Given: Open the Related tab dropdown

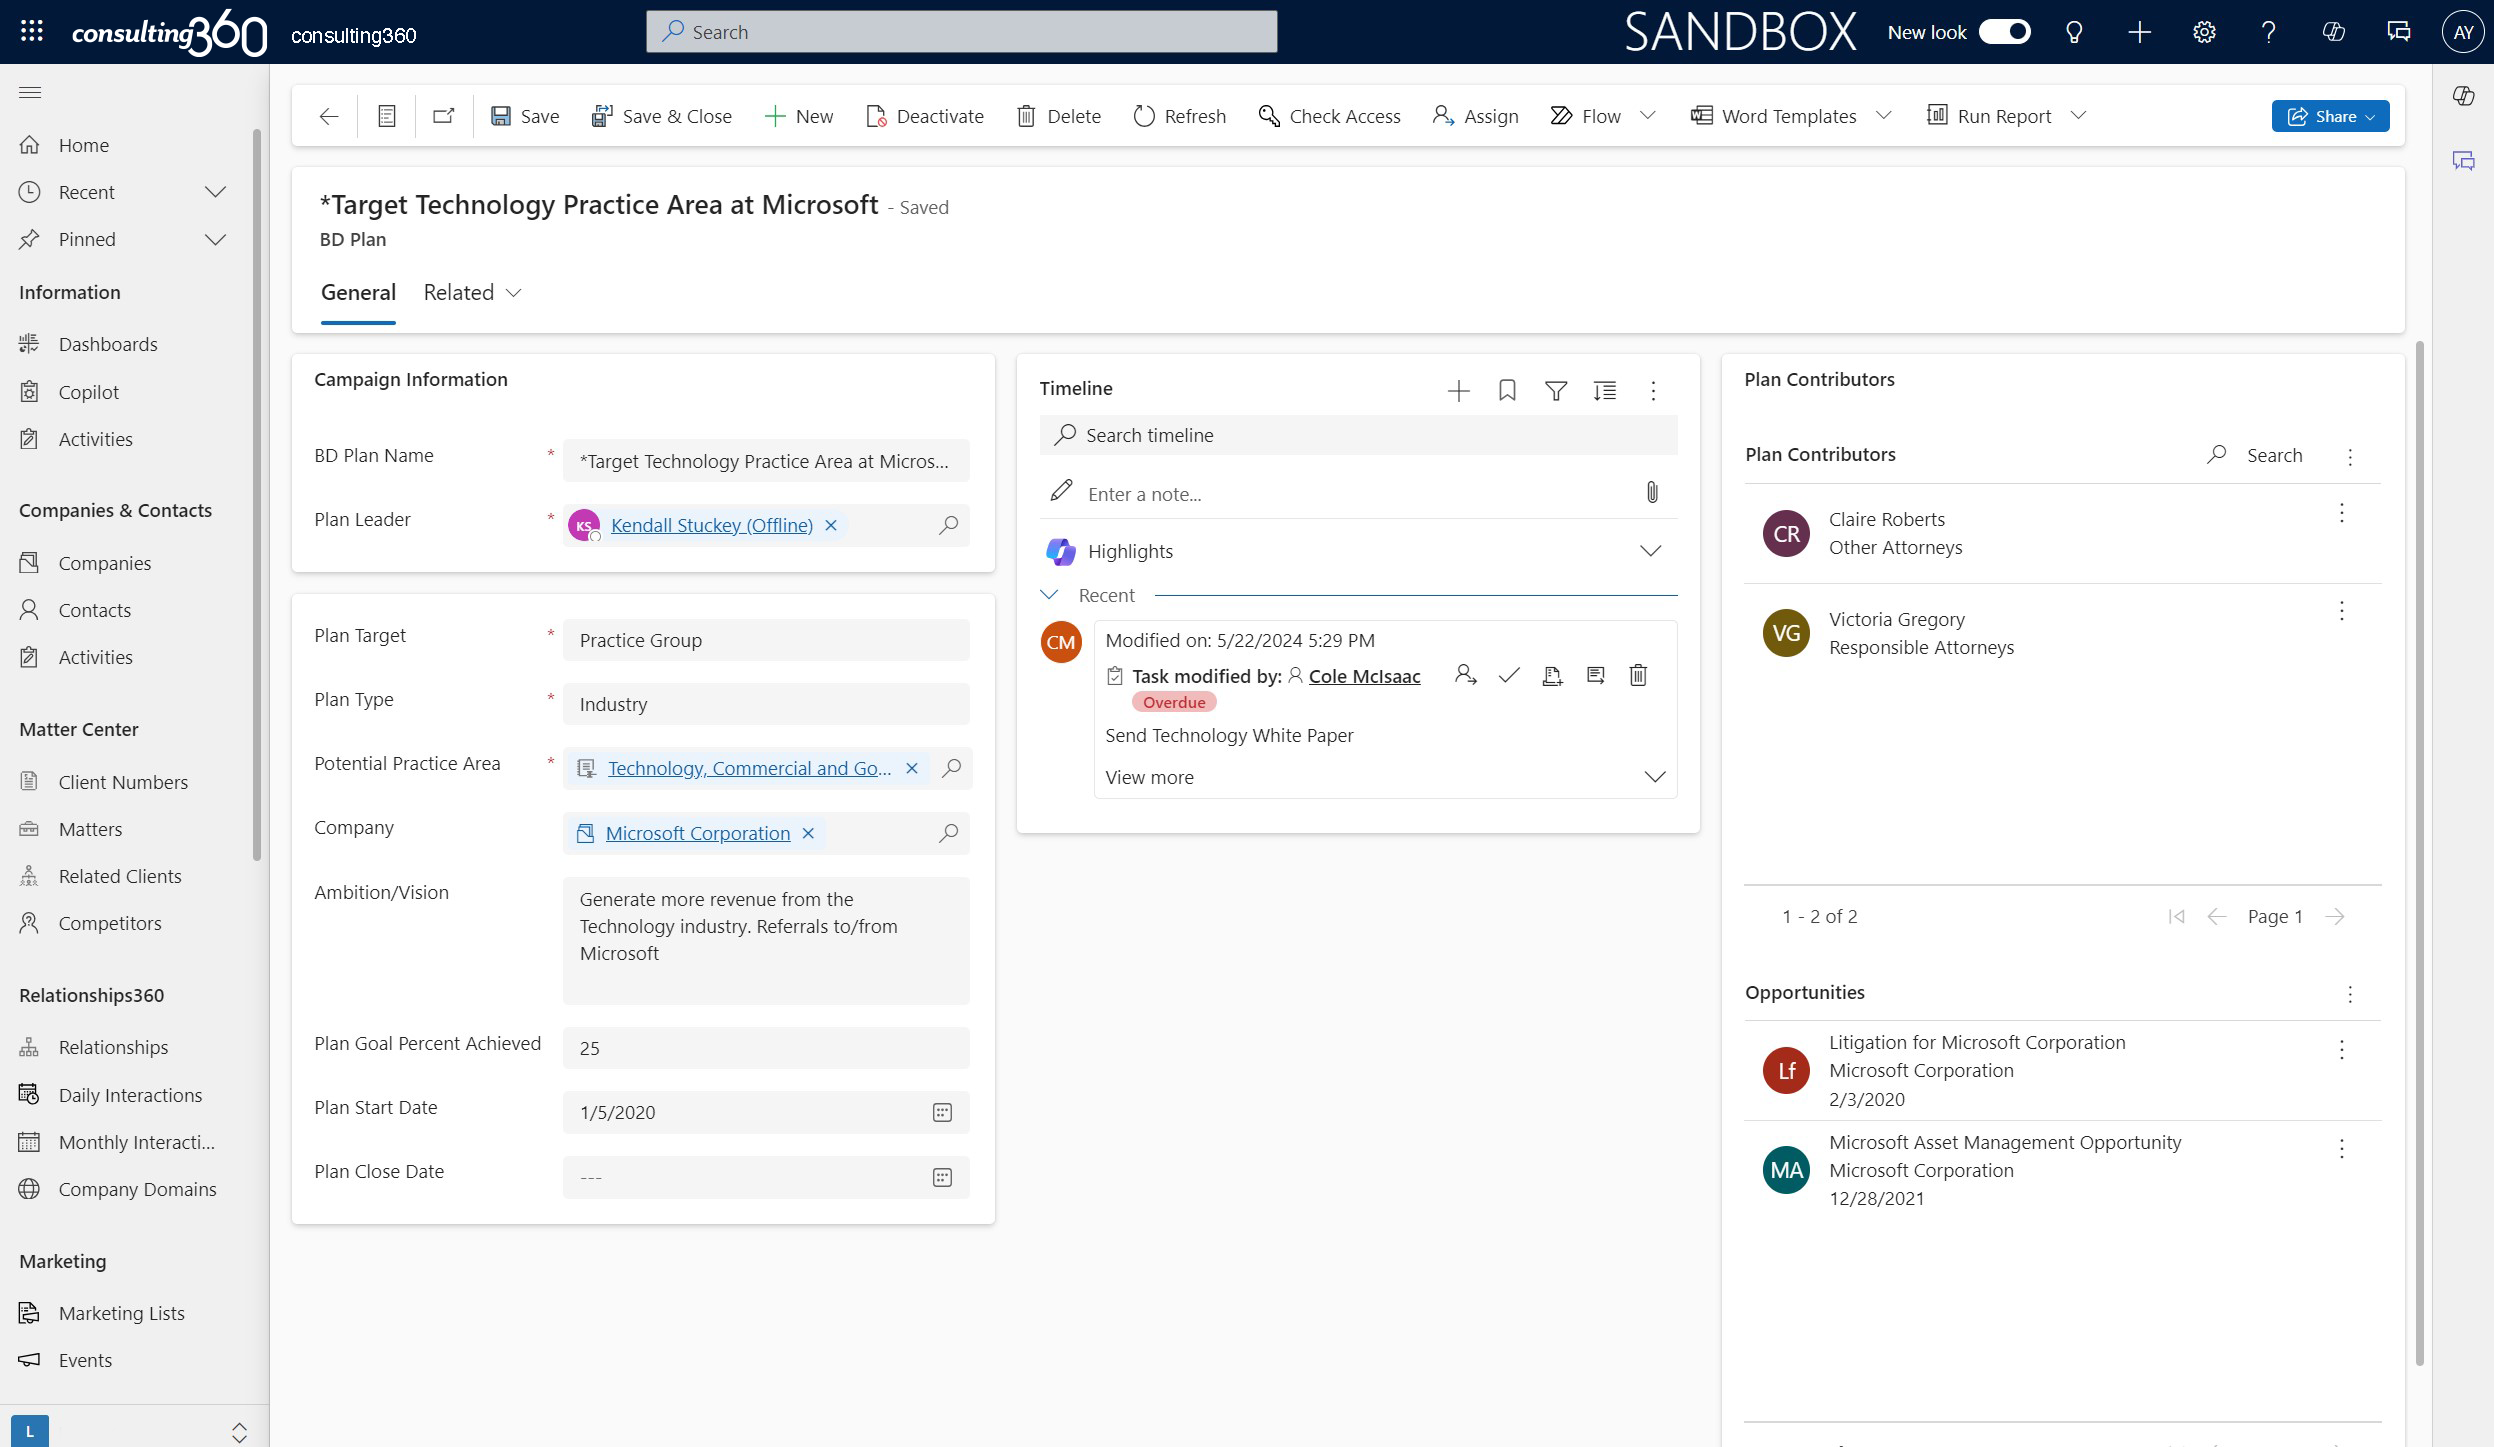Looking at the screenshot, I should (472, 292).
